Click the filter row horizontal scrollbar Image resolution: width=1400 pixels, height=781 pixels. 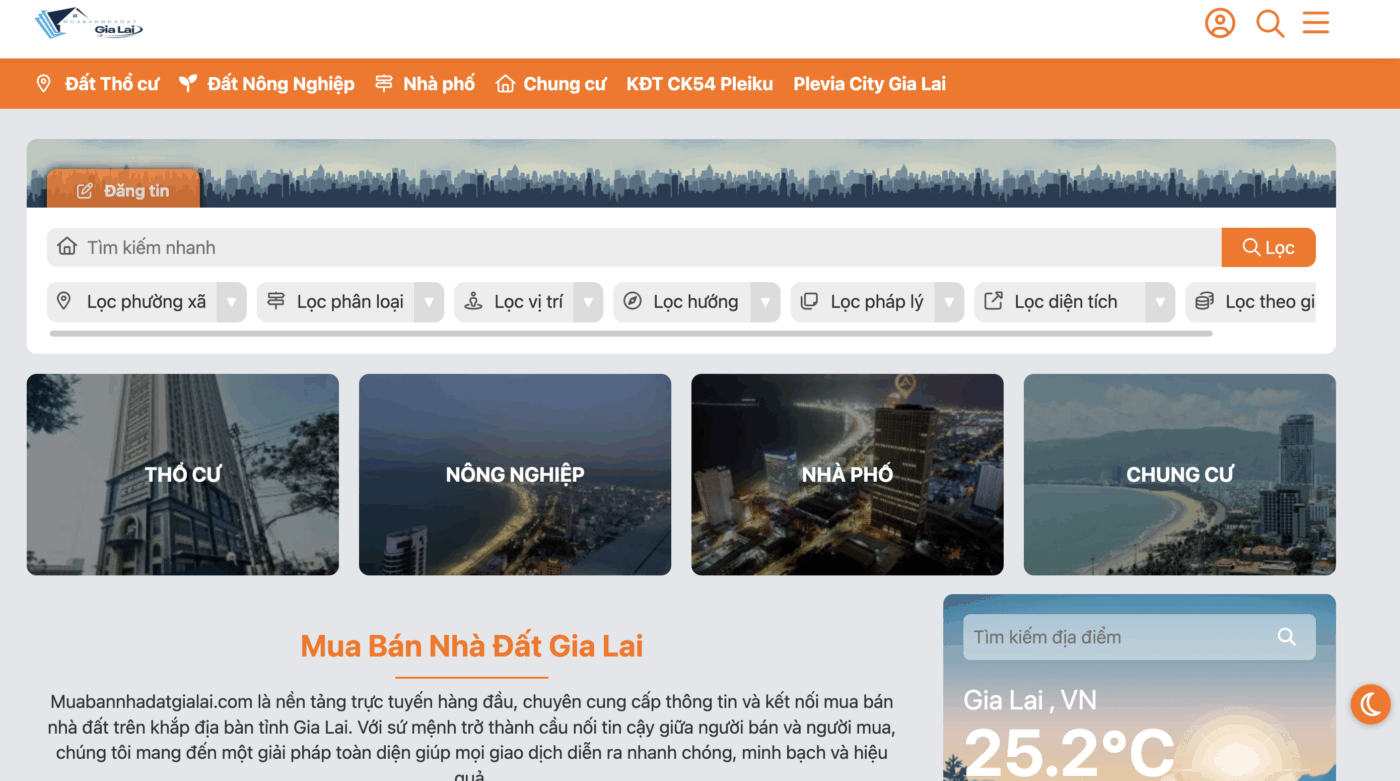(630, 333)
